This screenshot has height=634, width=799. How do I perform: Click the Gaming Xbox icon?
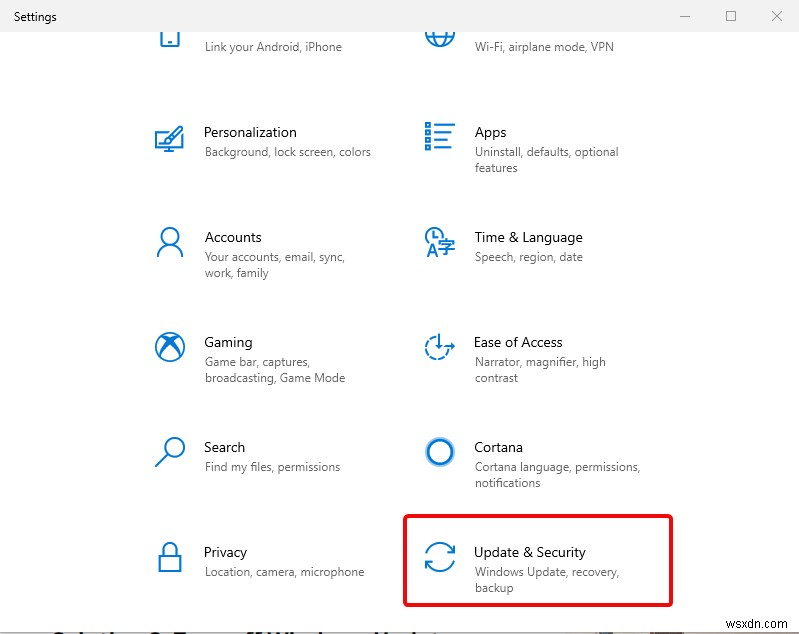[x=170, y=347]
